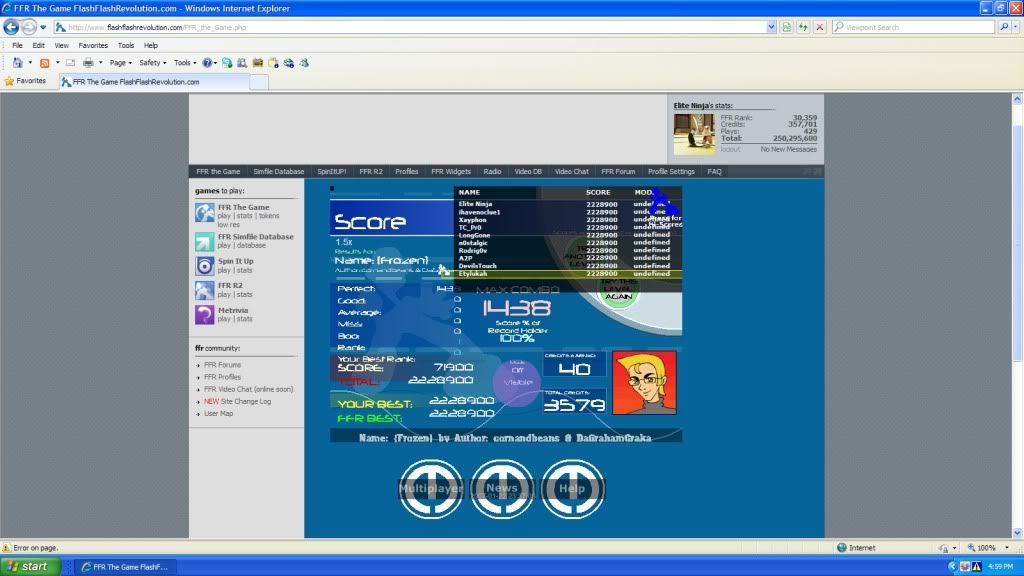Expand the address bar history dropdown
This screenshot has width=1024, height=576.
pos(769,27)
